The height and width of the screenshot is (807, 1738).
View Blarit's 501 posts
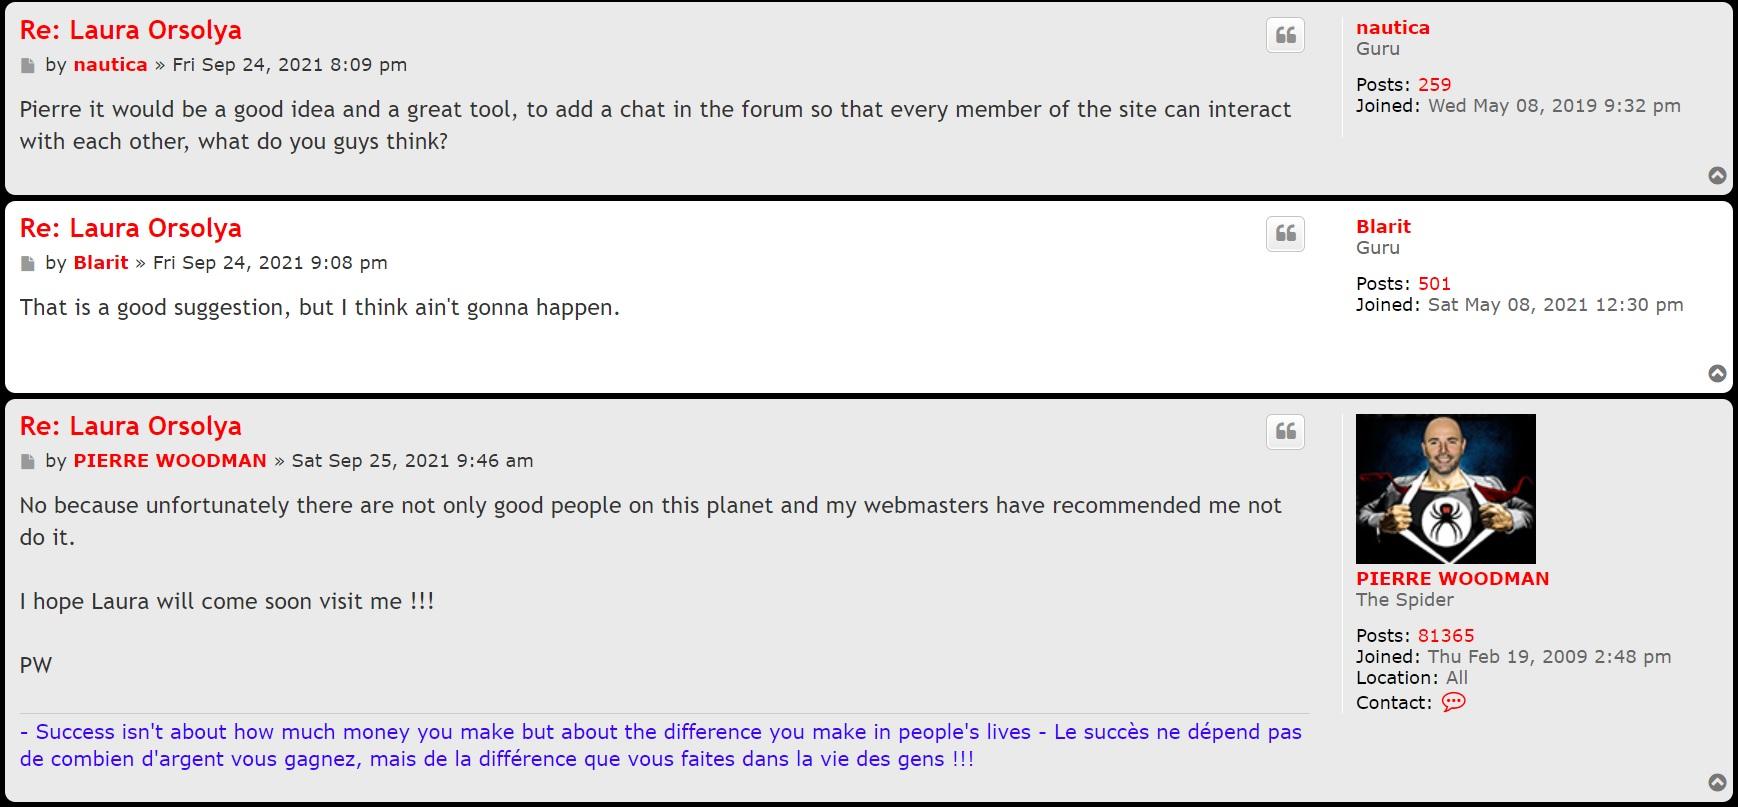1434,284
